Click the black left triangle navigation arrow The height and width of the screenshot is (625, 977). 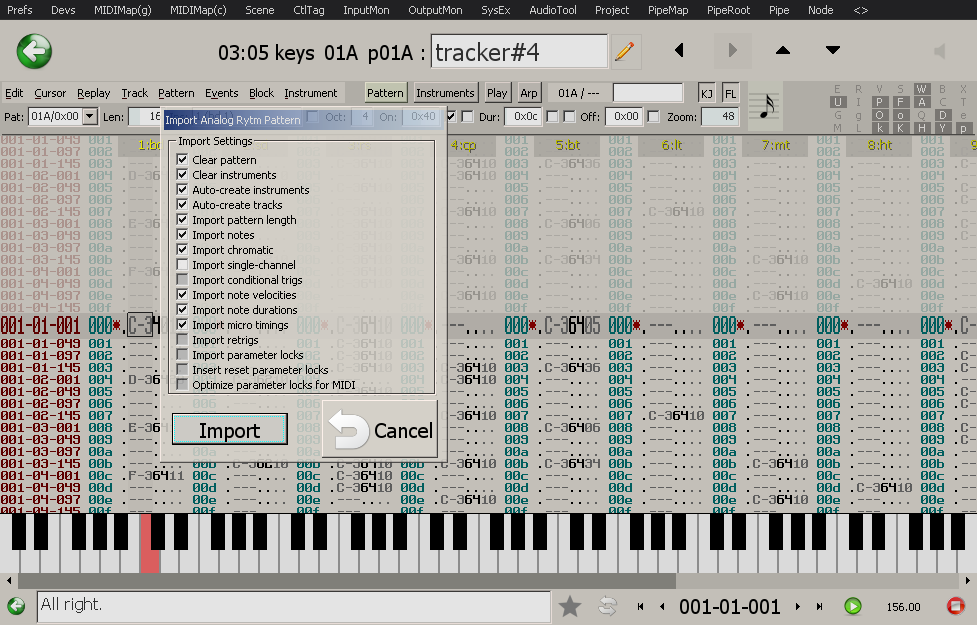(x=680, y=50)
